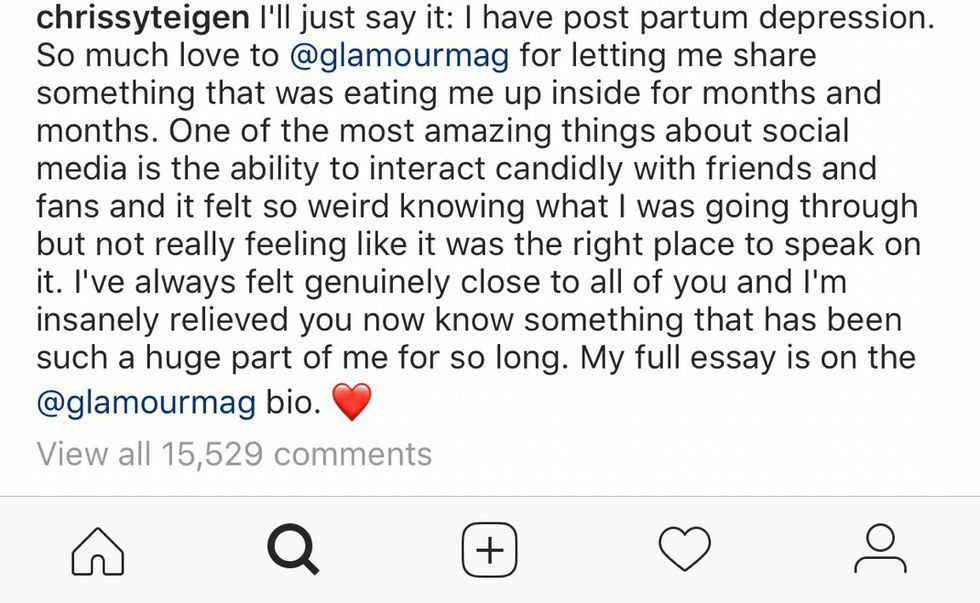Go to the Home feed tab
Viewport: 980px width, 603px height.
pyautogui.click(x=98, y=551)
